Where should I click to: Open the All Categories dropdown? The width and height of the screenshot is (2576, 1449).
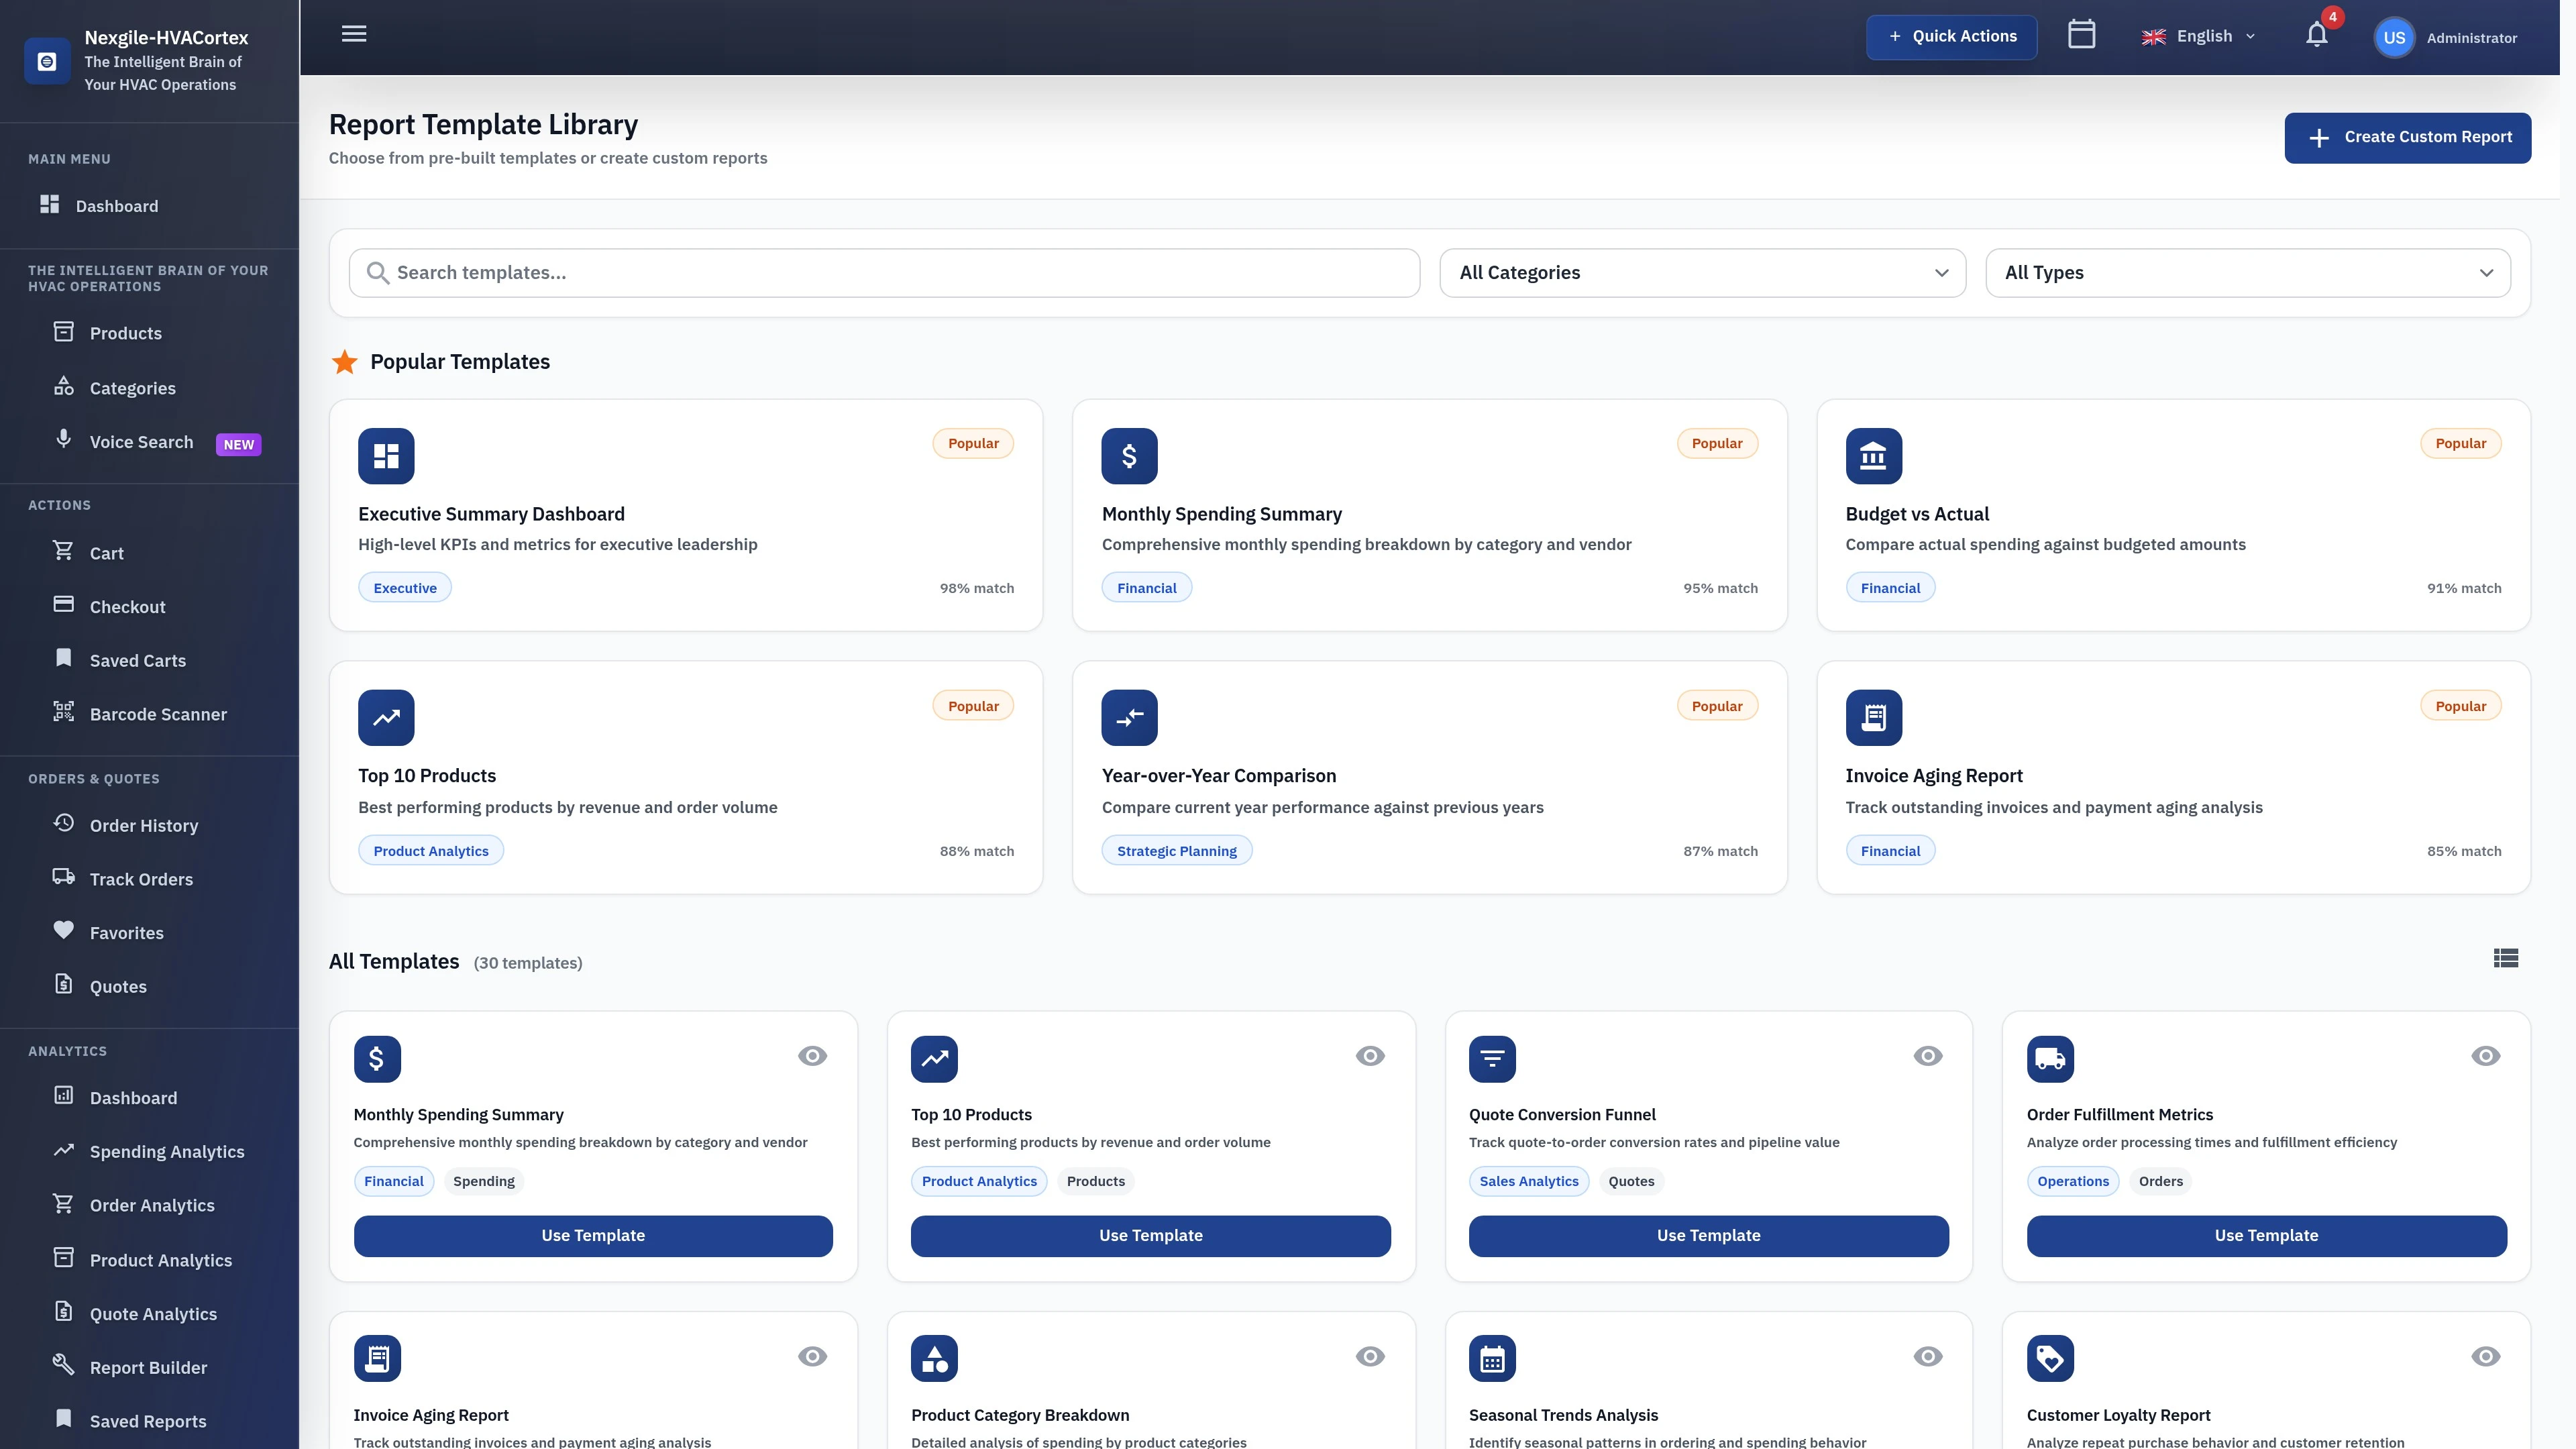pyautogui.click(x=1703, y=272)
